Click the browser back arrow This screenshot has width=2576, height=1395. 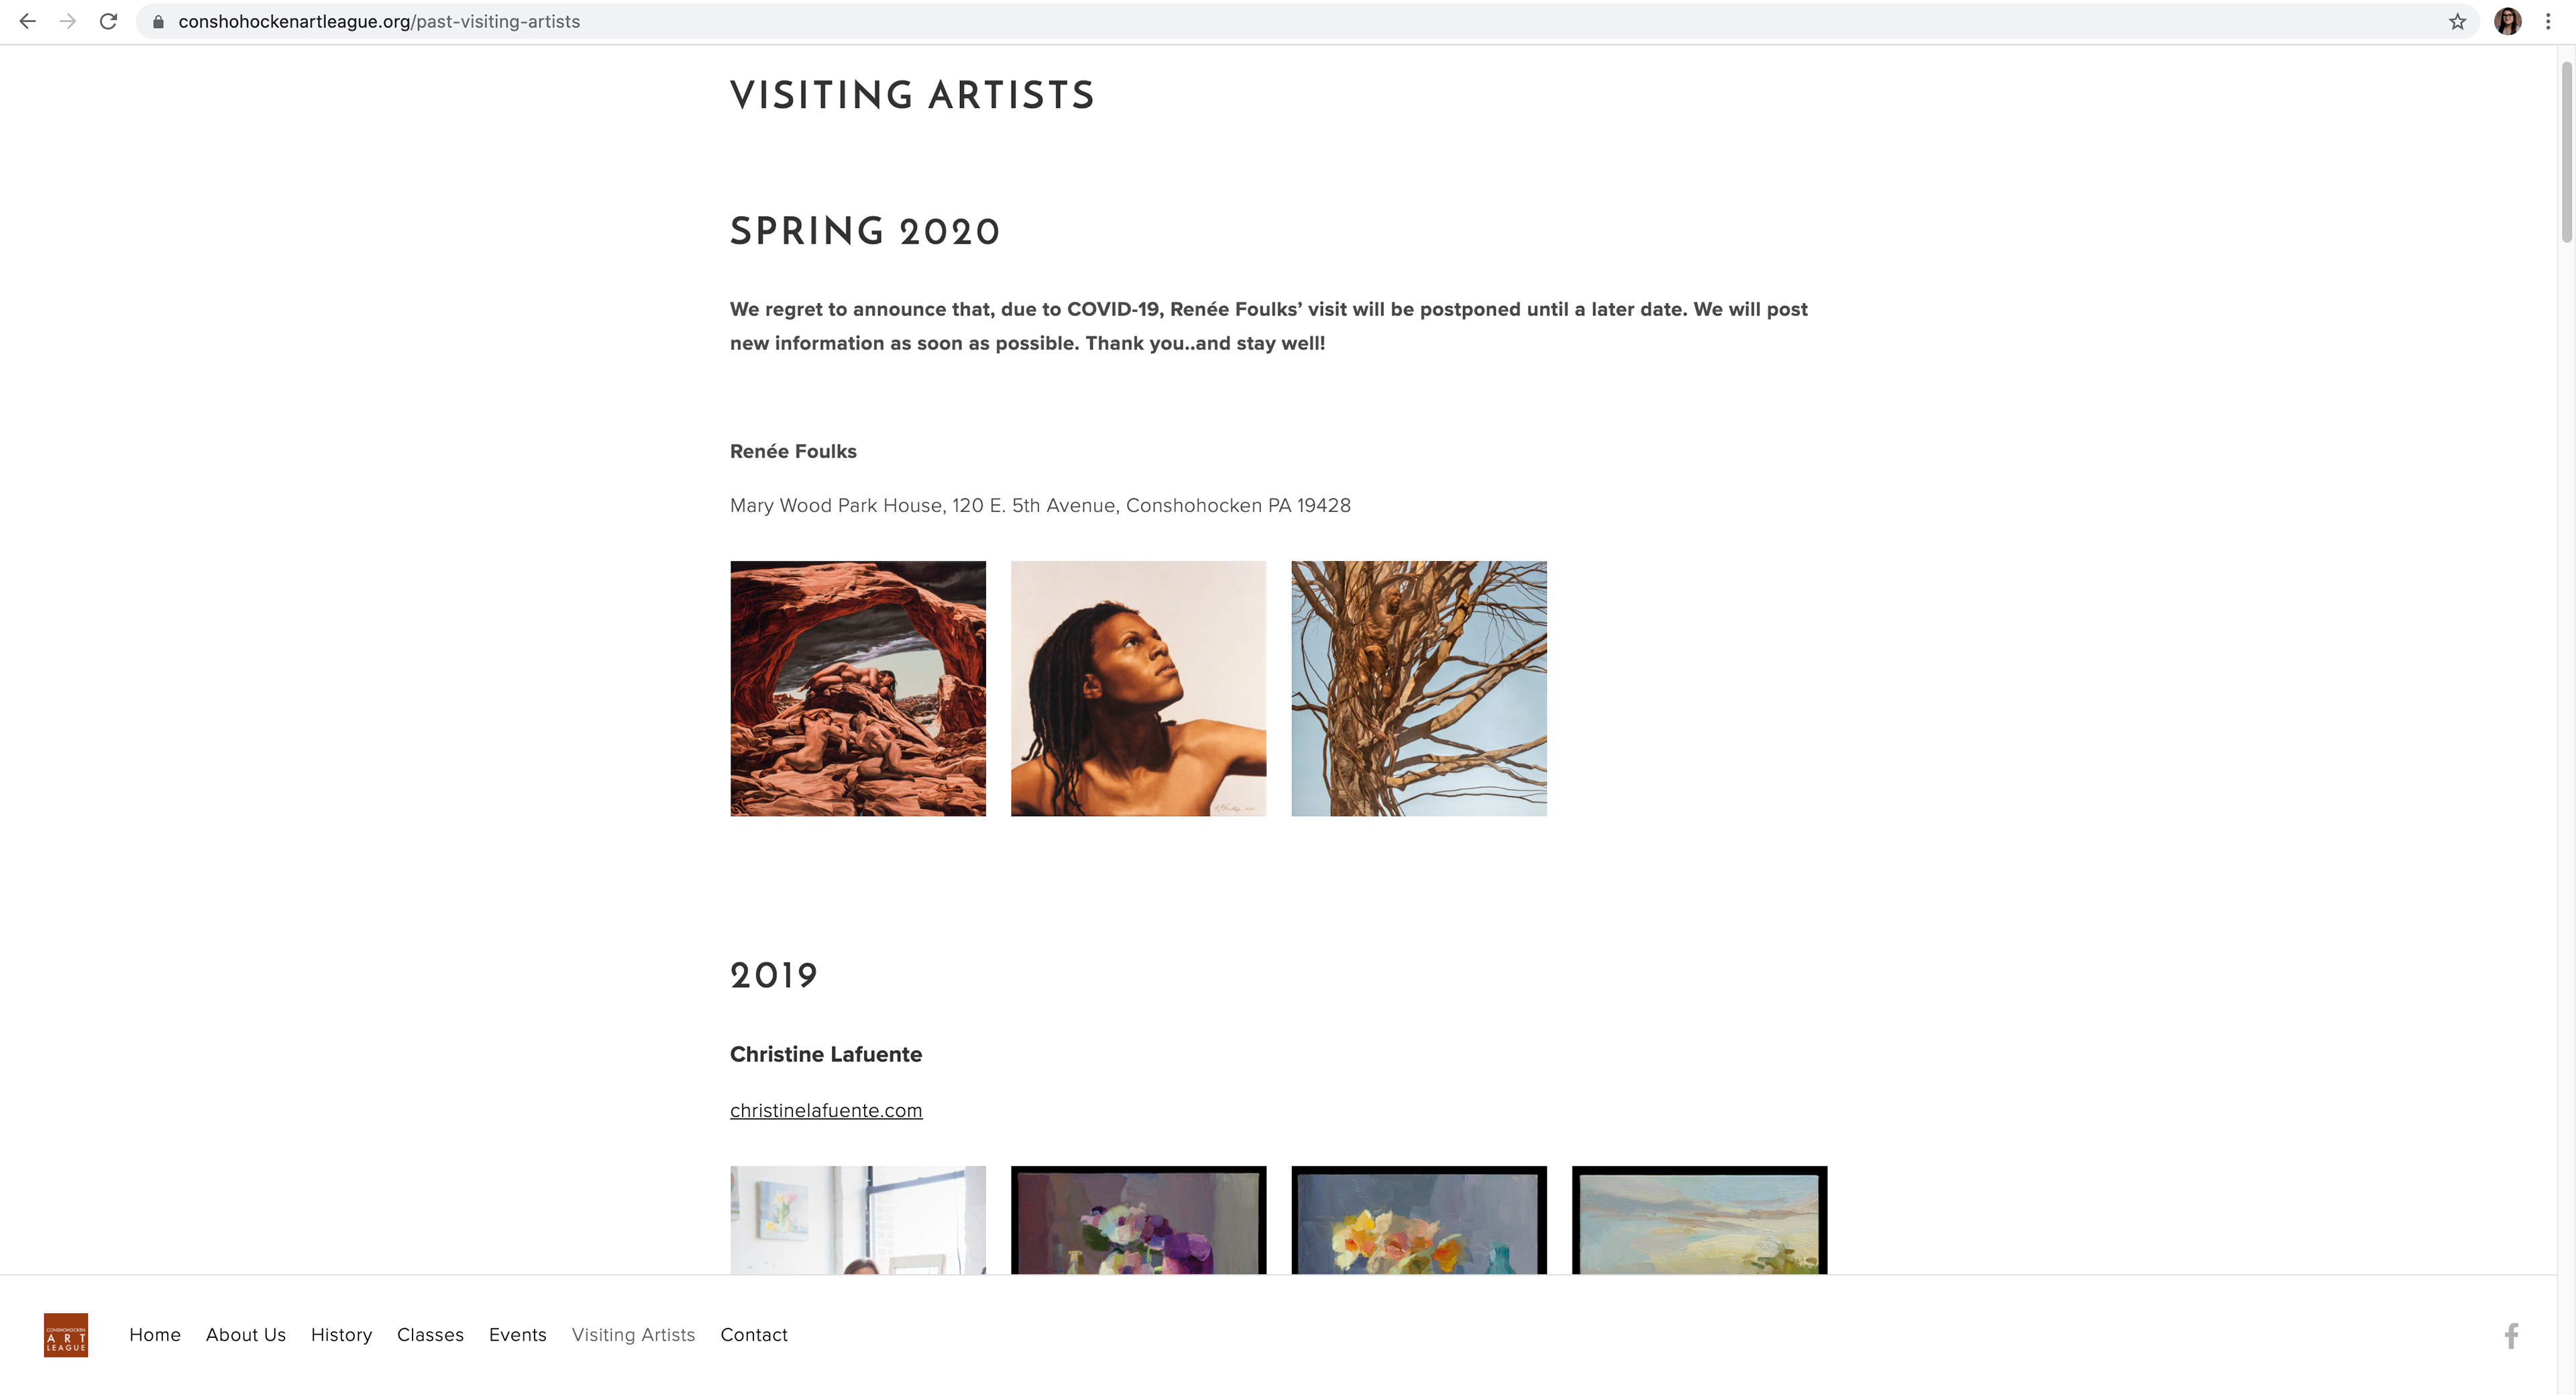pyautogui.click(x=28, y=21)
